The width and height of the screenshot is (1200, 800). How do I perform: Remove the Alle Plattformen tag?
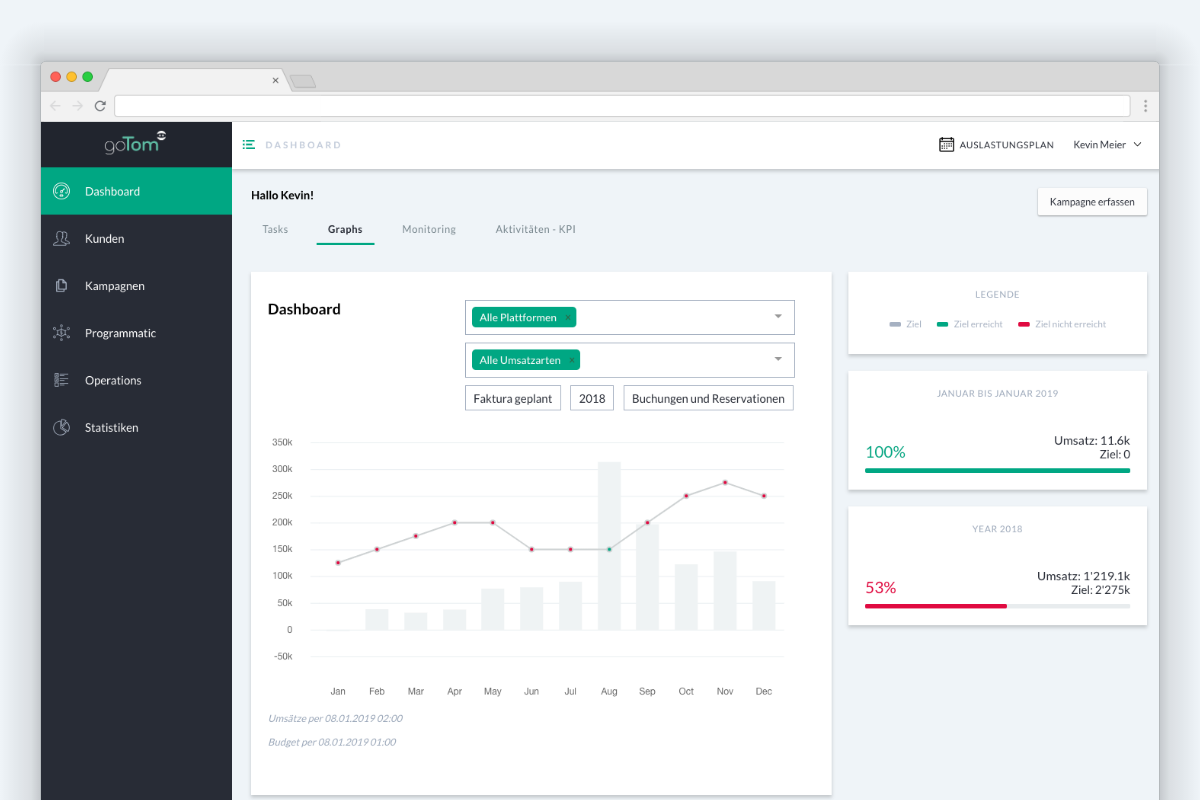pos(568,318)
